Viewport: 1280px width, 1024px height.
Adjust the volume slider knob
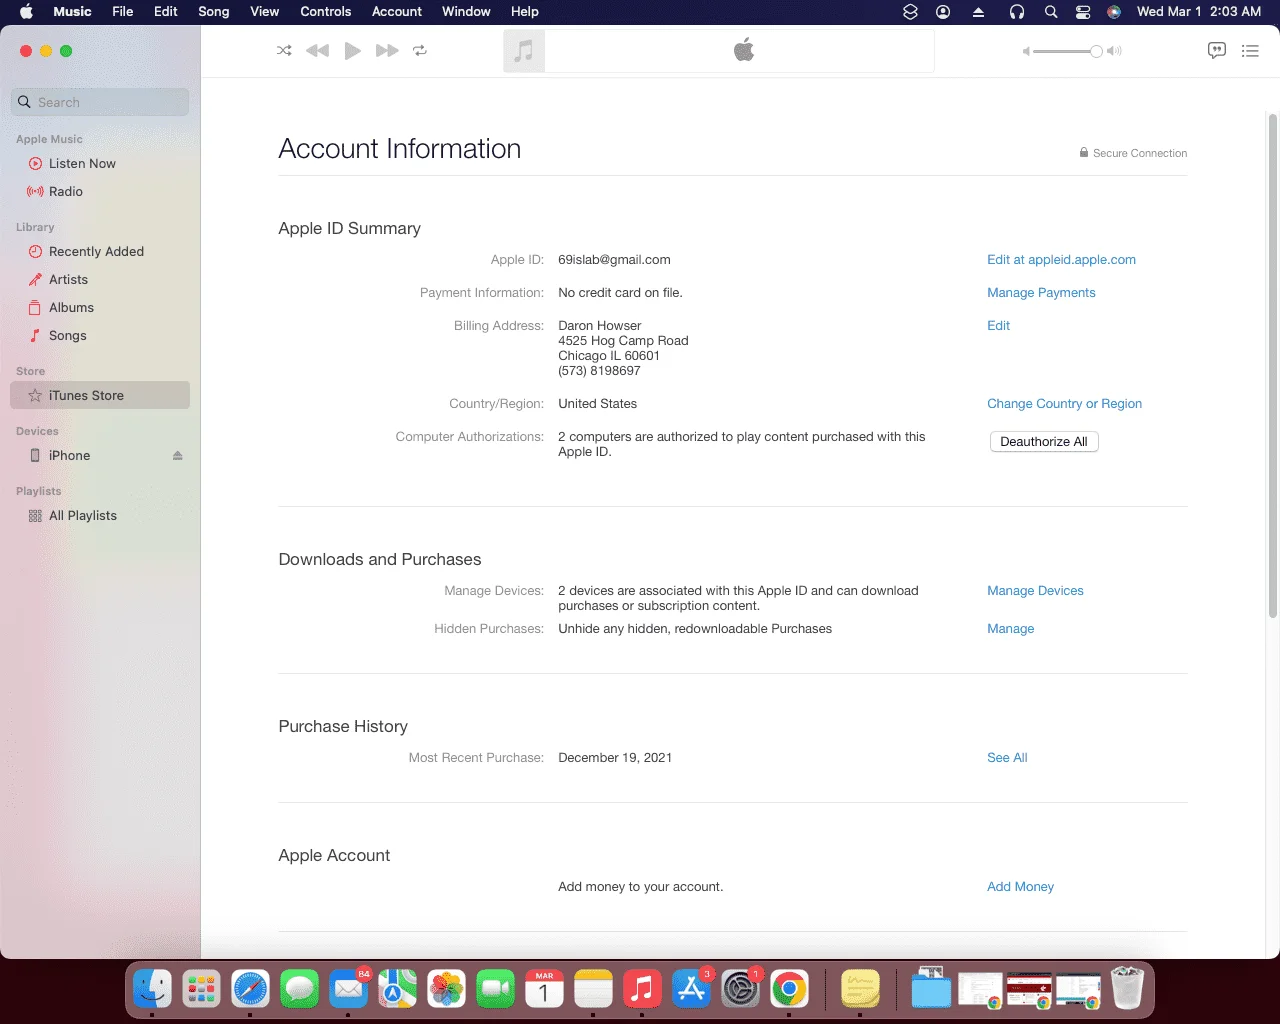pyautogui.click(x=1096, y=51)
